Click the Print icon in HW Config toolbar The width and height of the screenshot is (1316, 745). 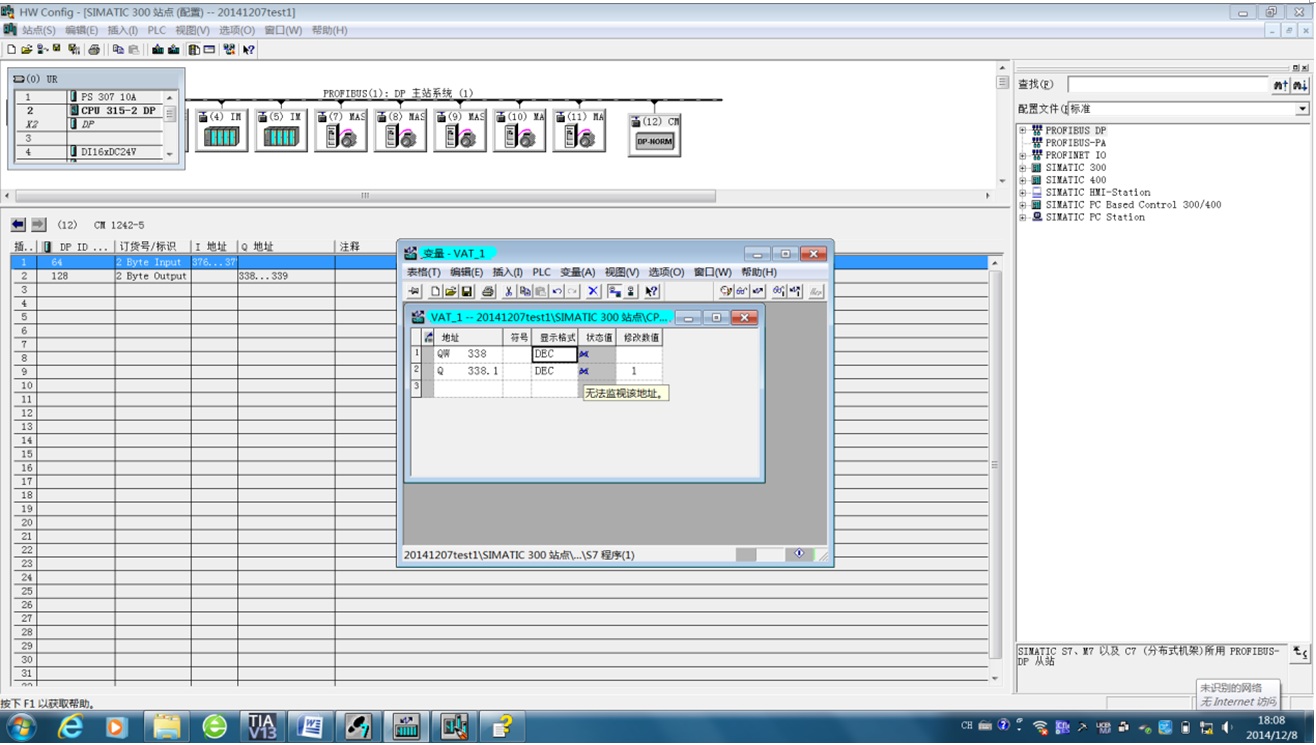[94, 49]
